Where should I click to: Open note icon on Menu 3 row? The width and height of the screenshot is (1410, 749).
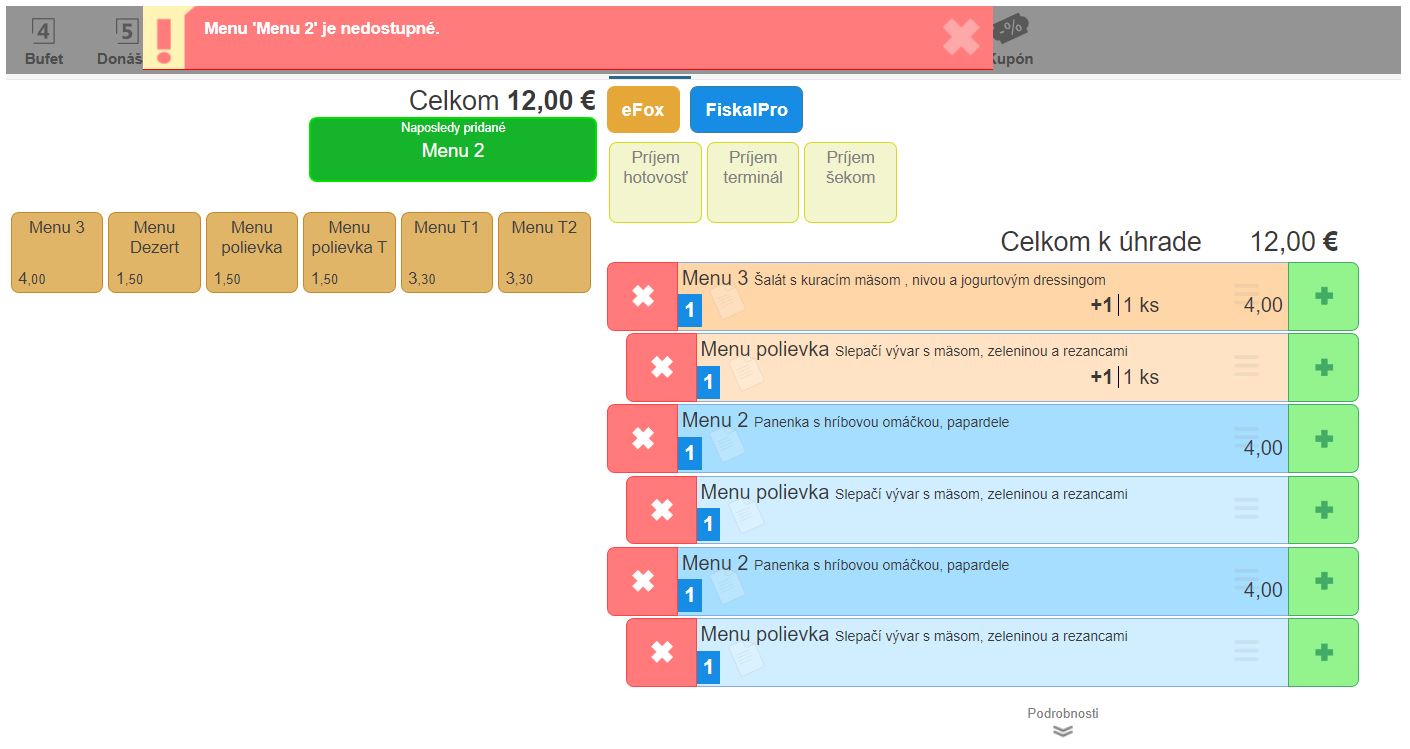coord(728,304)
